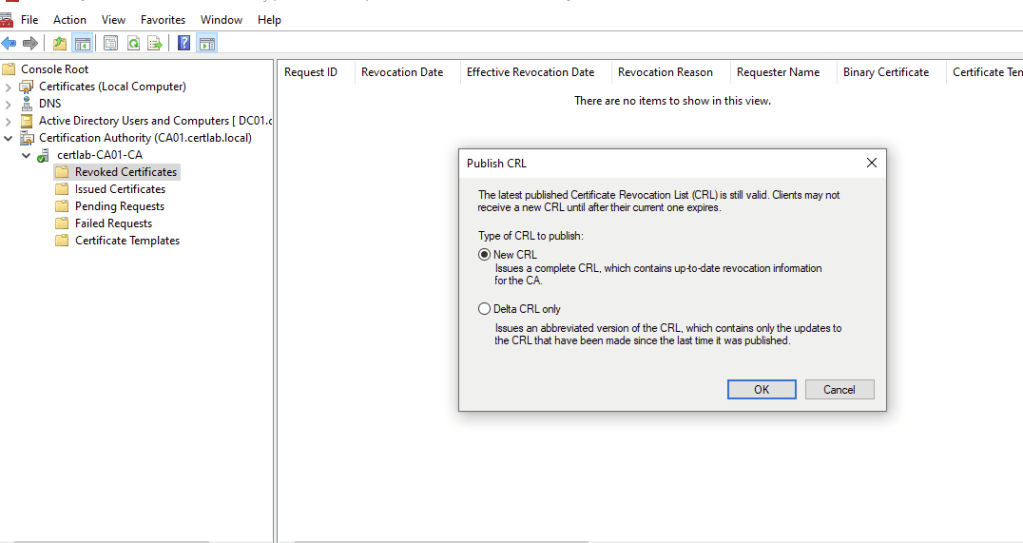The height and width of the screenshot is (543, 1023).
Task: Expand the Active Directory Users and Computers node
Action: click(8, 121)
